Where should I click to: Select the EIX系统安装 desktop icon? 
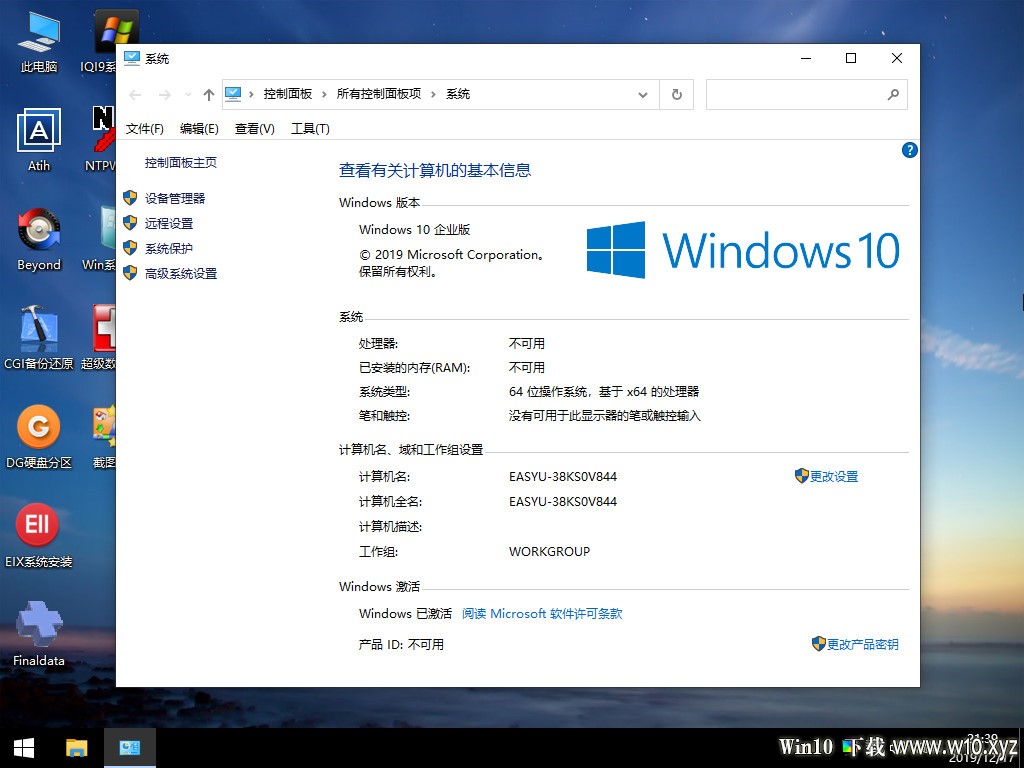[x=39, y=537]
